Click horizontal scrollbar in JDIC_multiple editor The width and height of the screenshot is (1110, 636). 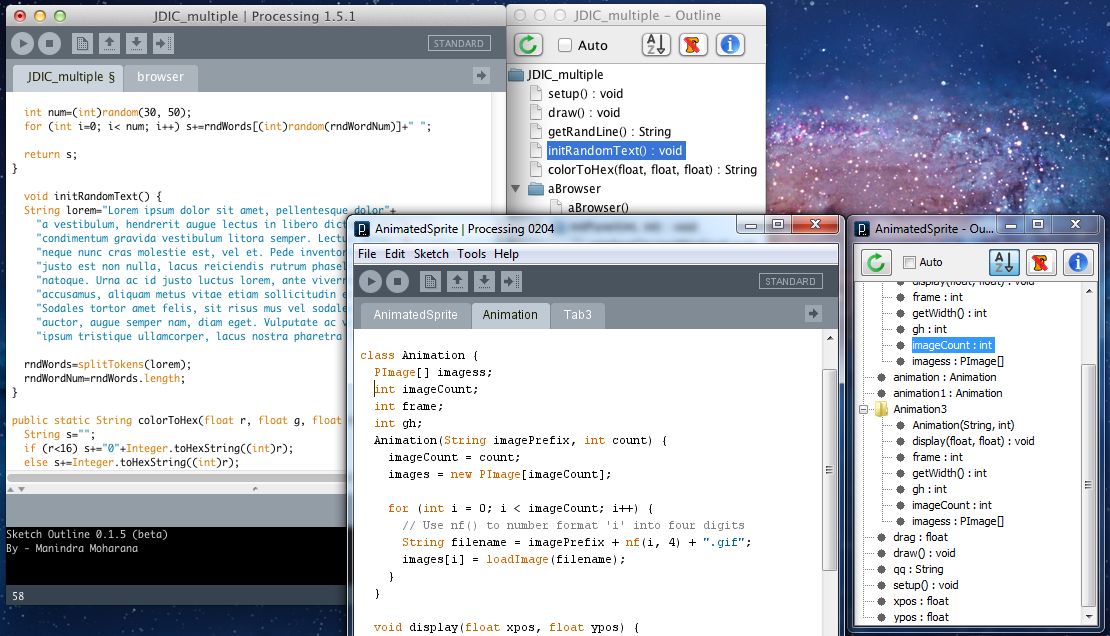click(x=176, y=477)
